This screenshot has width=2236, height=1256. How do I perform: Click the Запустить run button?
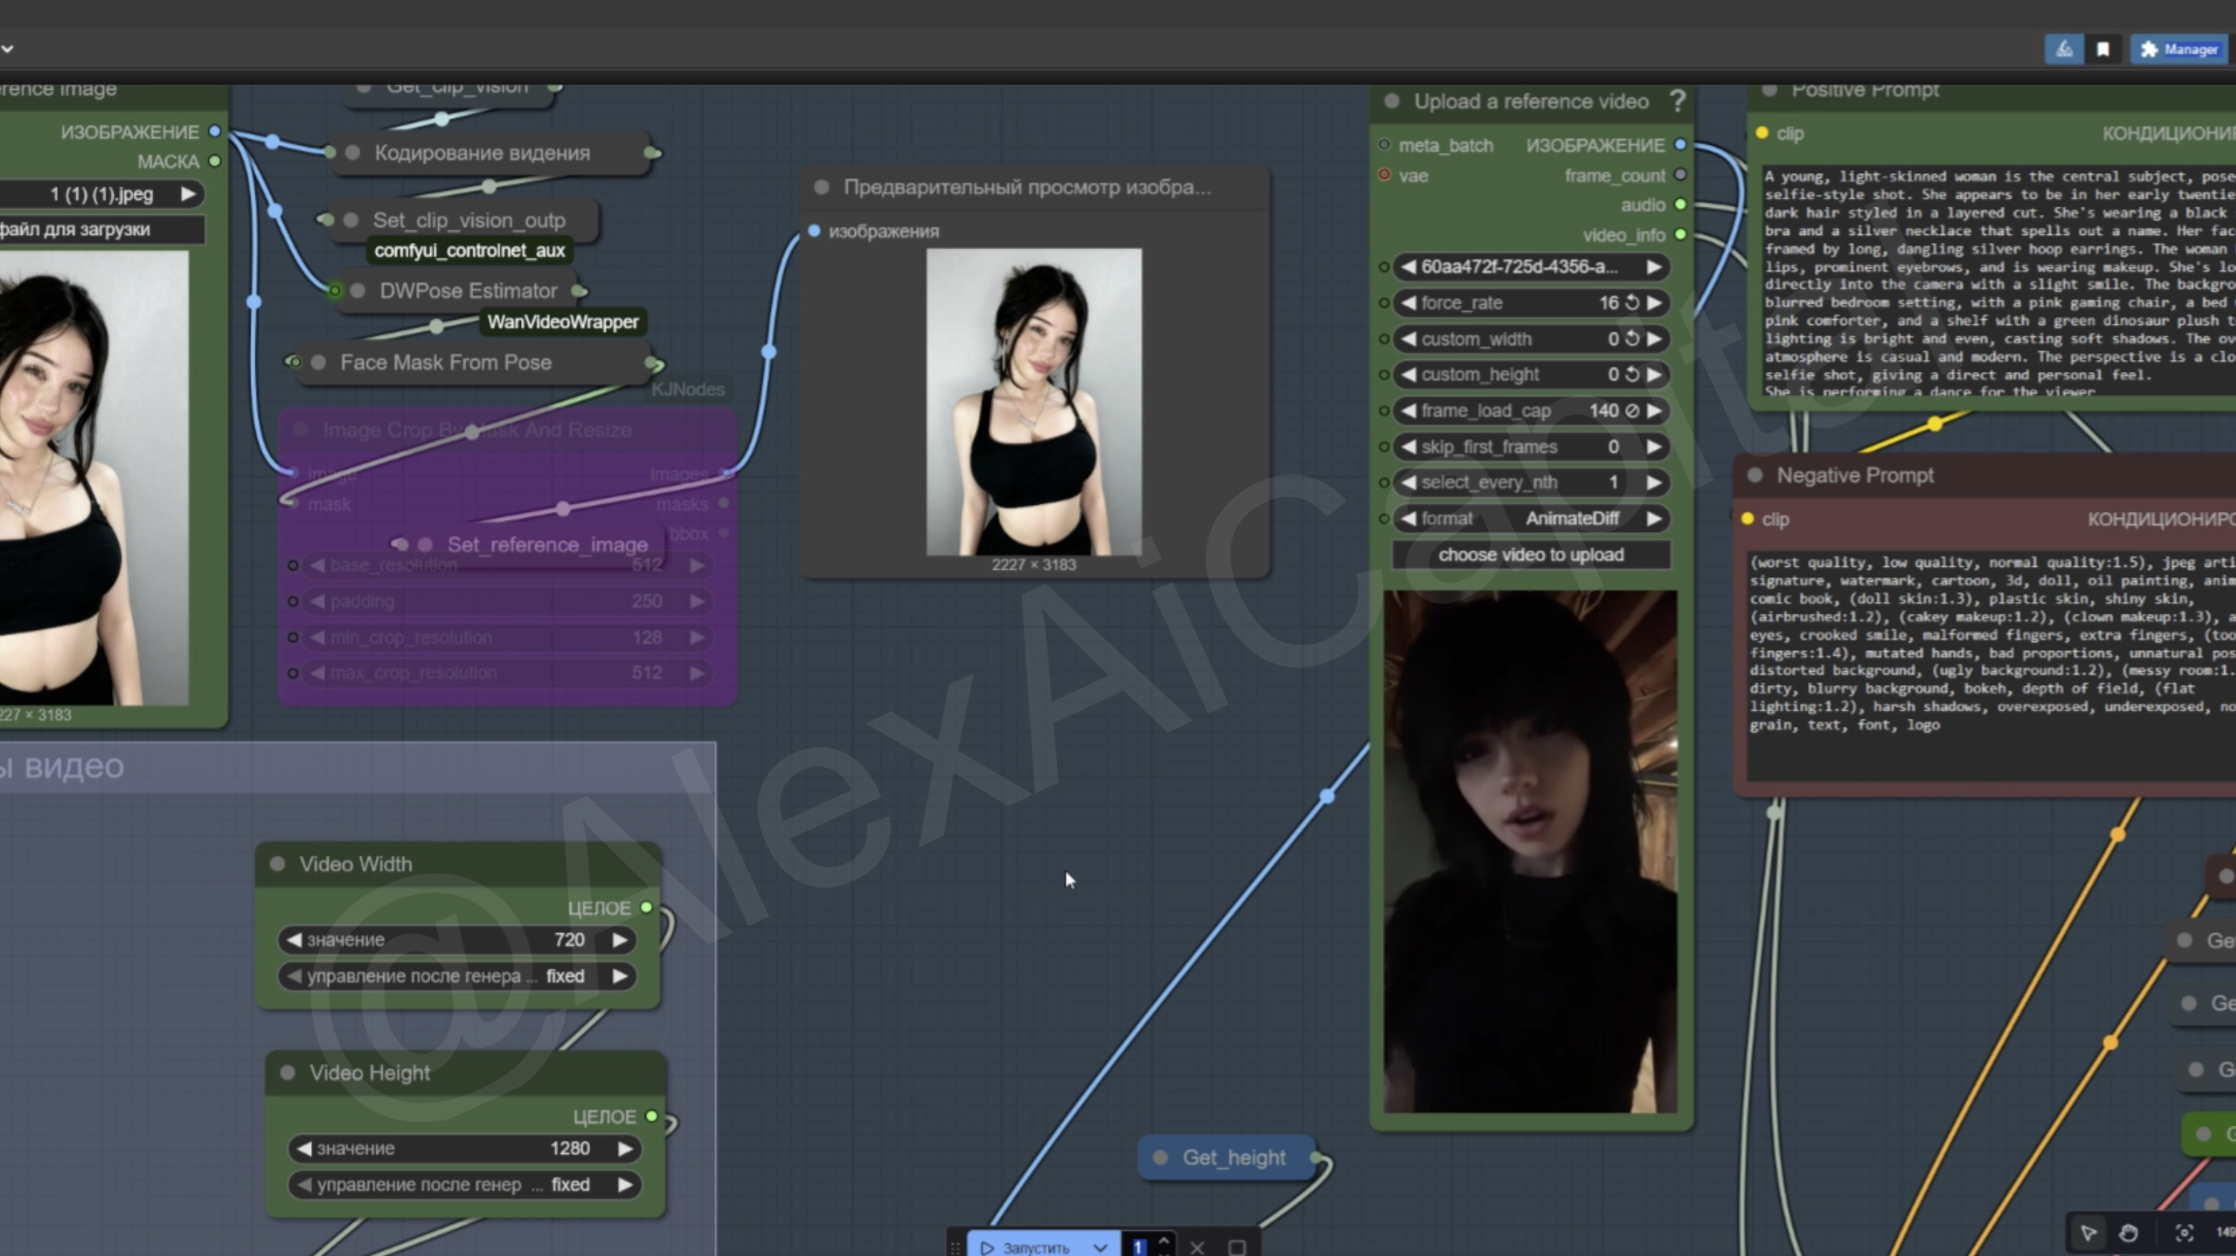1028,1247
